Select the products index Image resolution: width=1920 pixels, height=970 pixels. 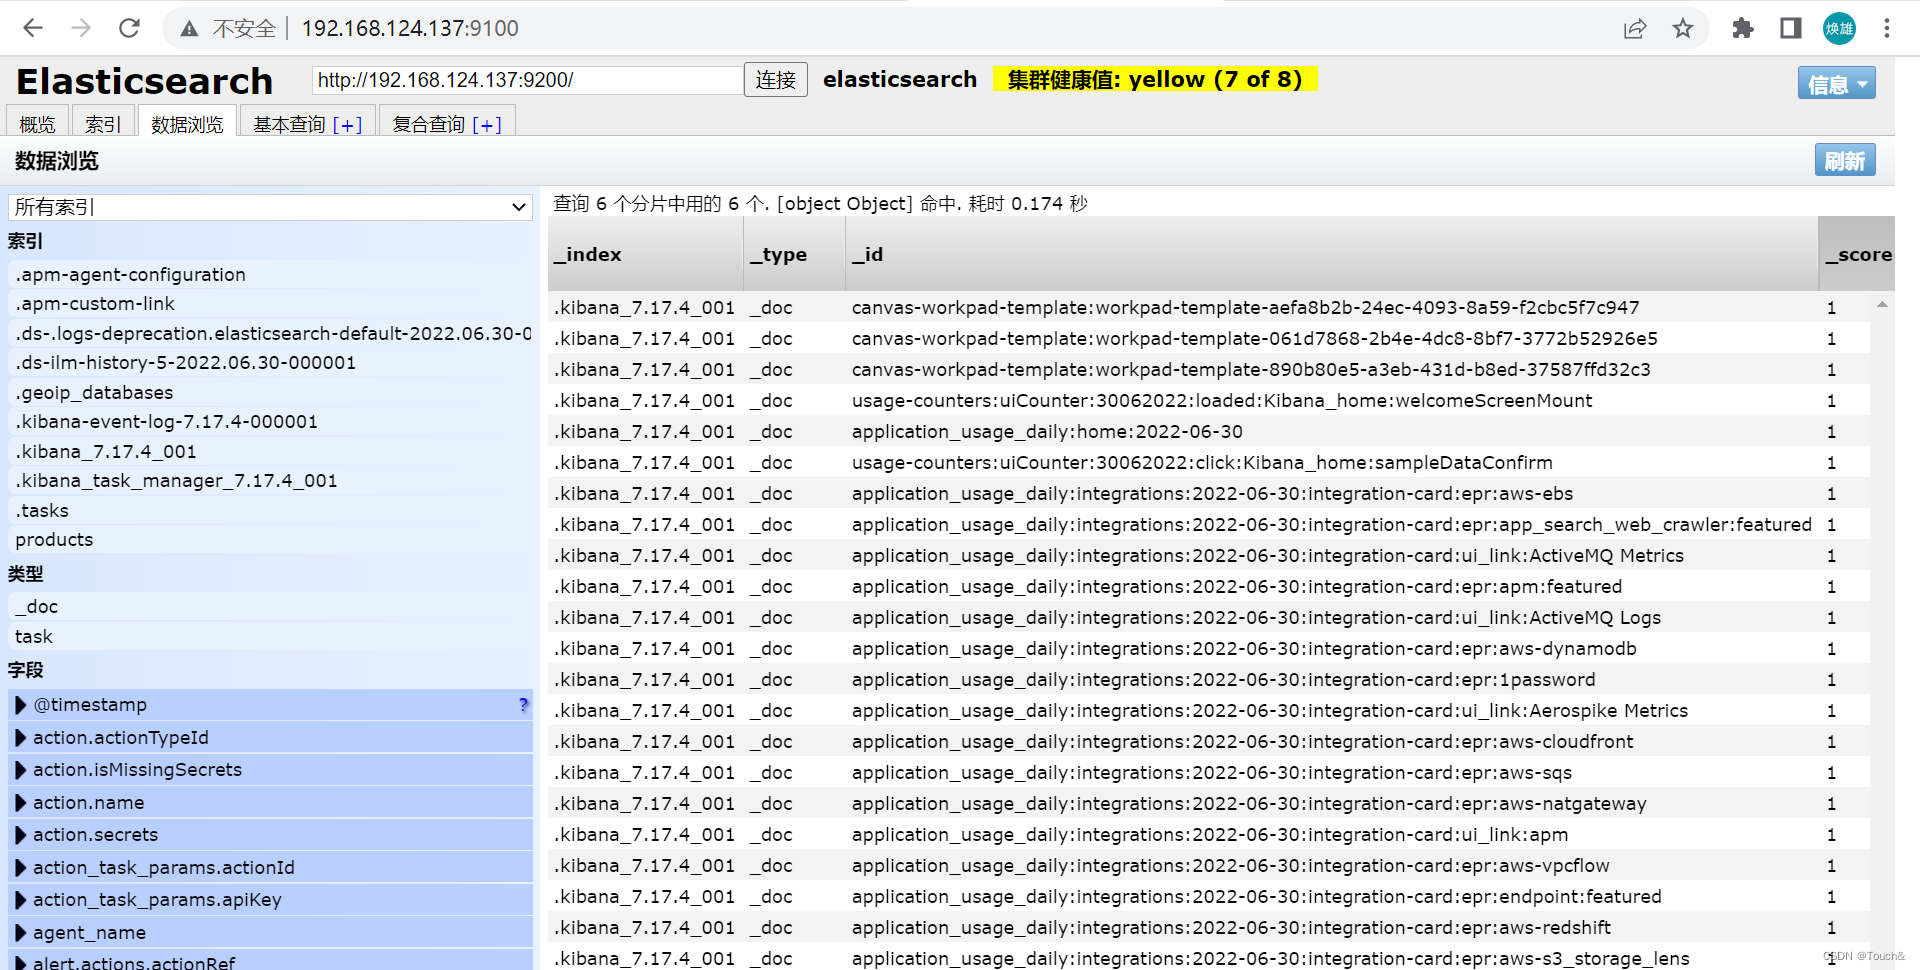pos(270,540)
